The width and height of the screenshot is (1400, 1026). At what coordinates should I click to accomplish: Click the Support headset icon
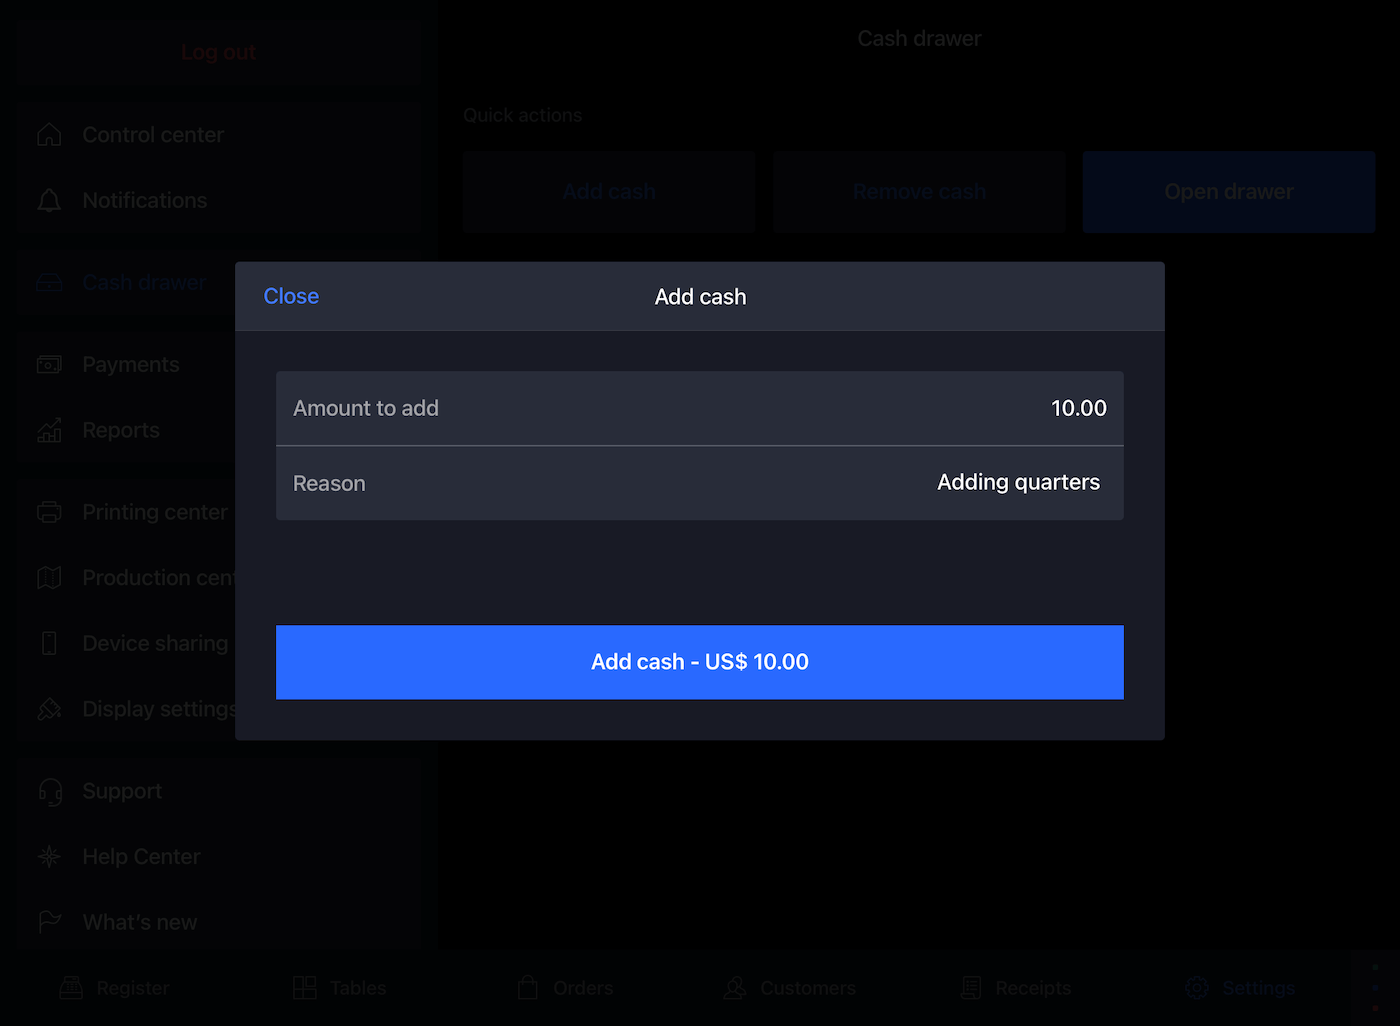pos(49,791)
